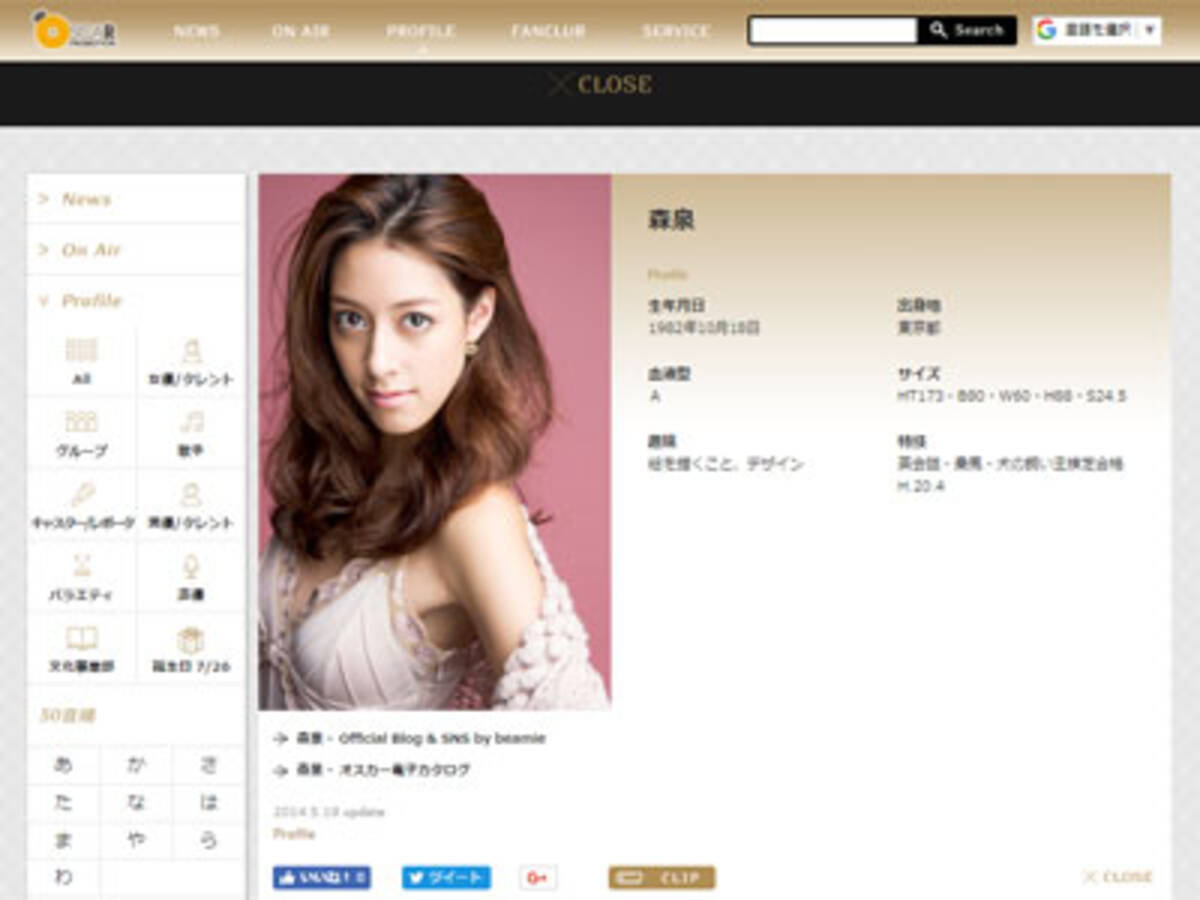Select PROFILE in the top navigation

421,32
